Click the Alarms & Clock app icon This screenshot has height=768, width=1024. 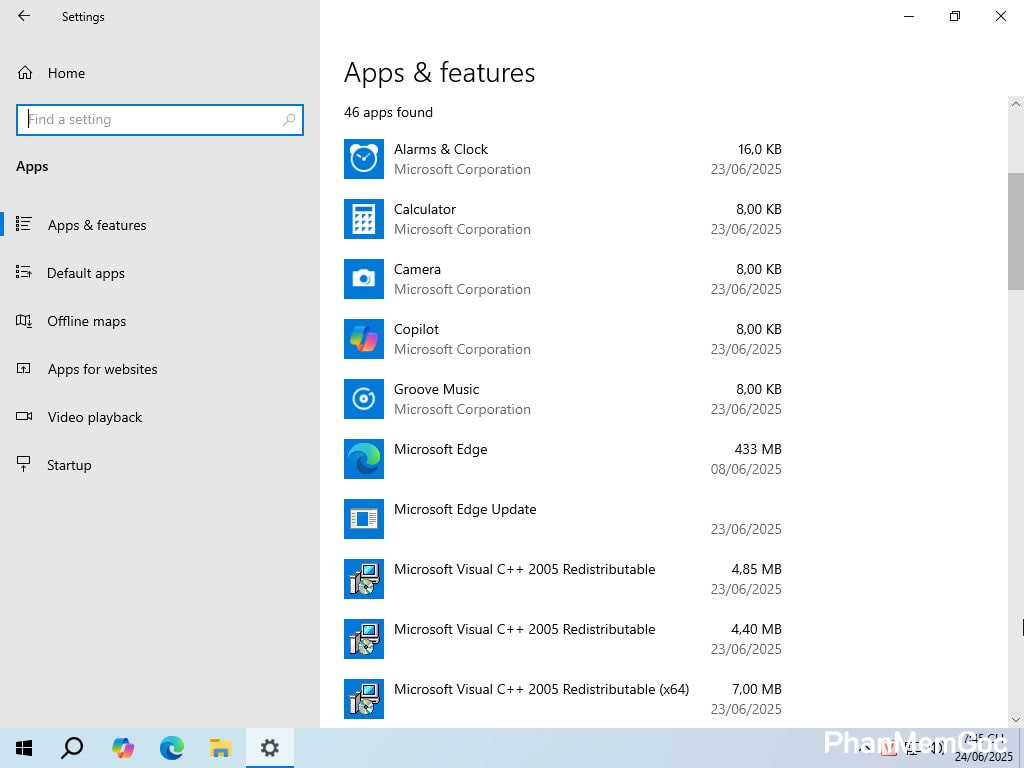[363, 159]
